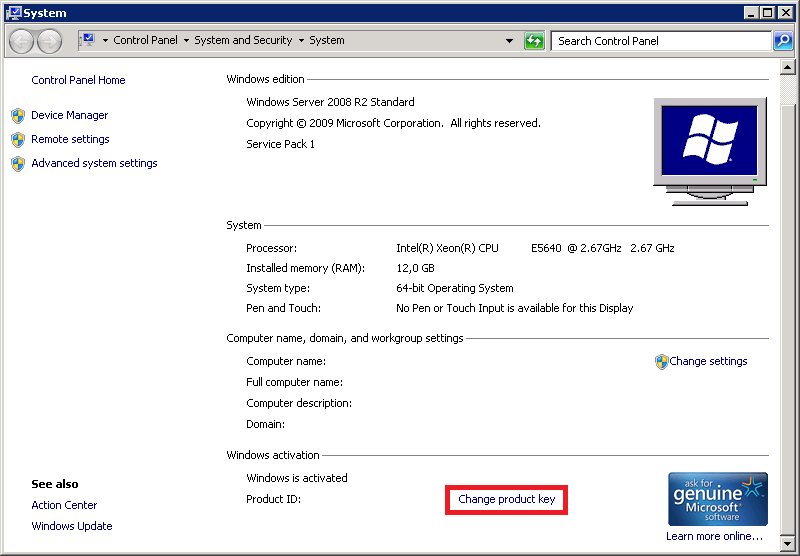Click the scrollbar up arrow
Screen dimensions: 800x556
pos(788,67)
